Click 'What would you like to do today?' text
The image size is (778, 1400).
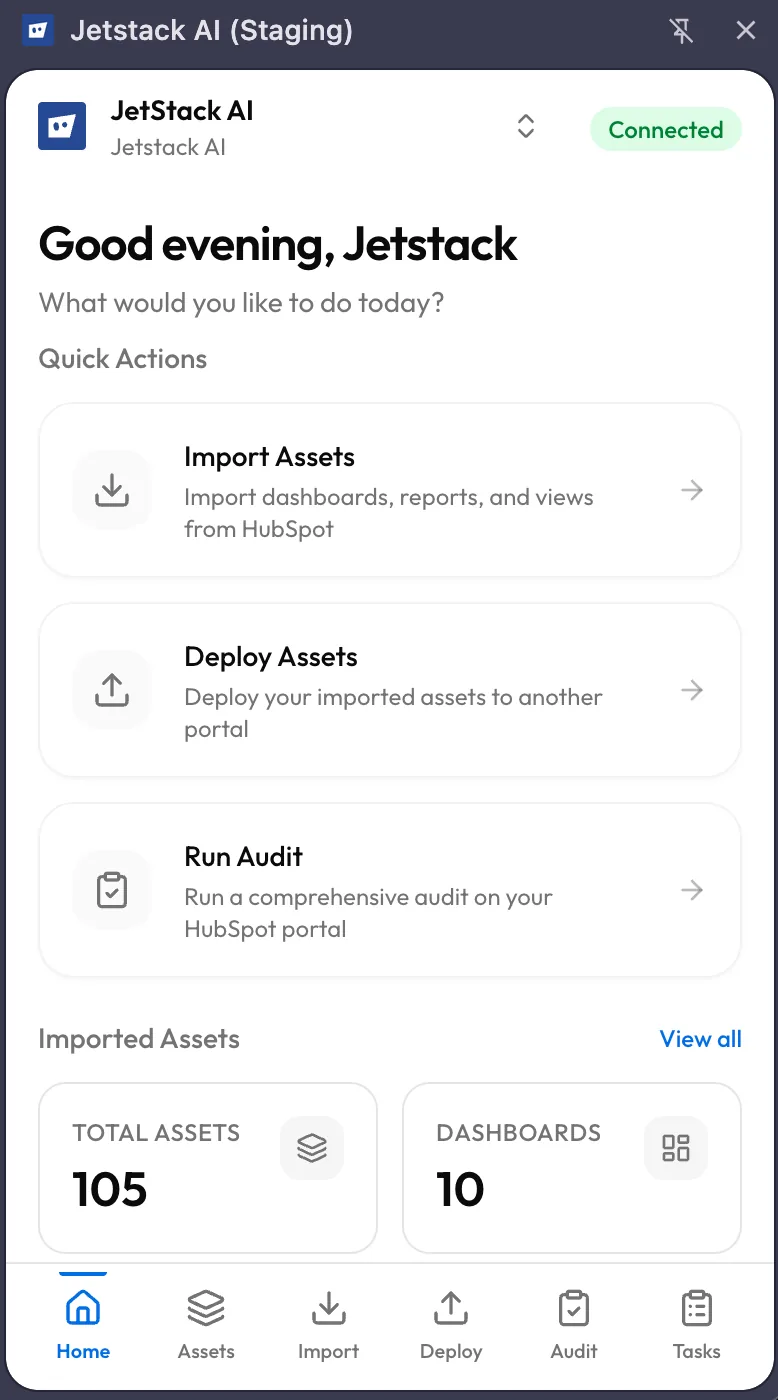tap(241, 303)
